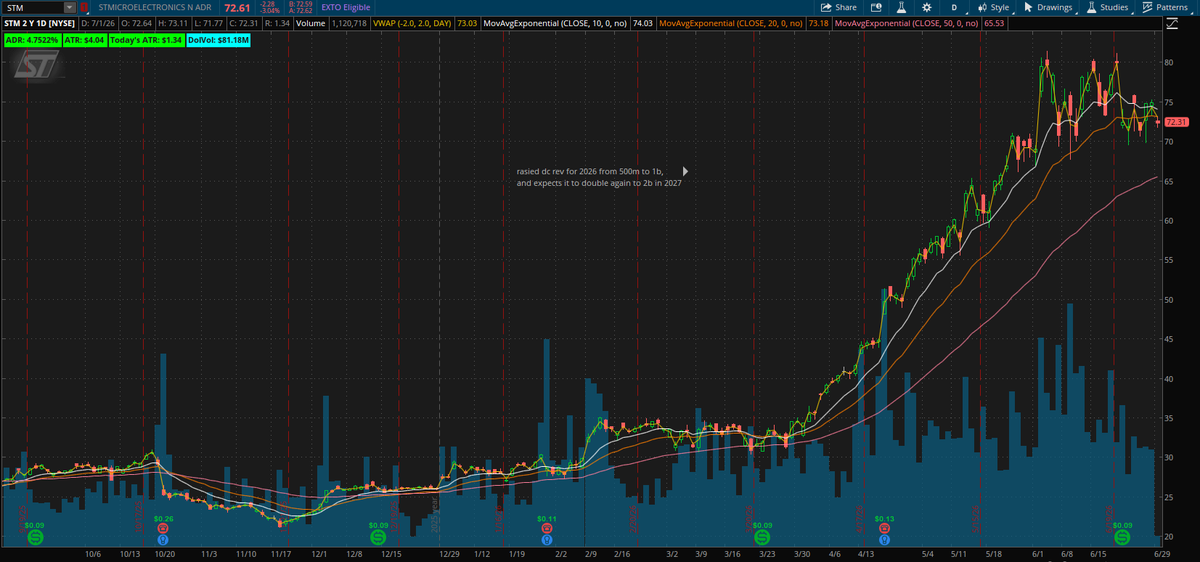Click the STM symbol input field
Viewport: 1200px width, 562px height.
33,7
